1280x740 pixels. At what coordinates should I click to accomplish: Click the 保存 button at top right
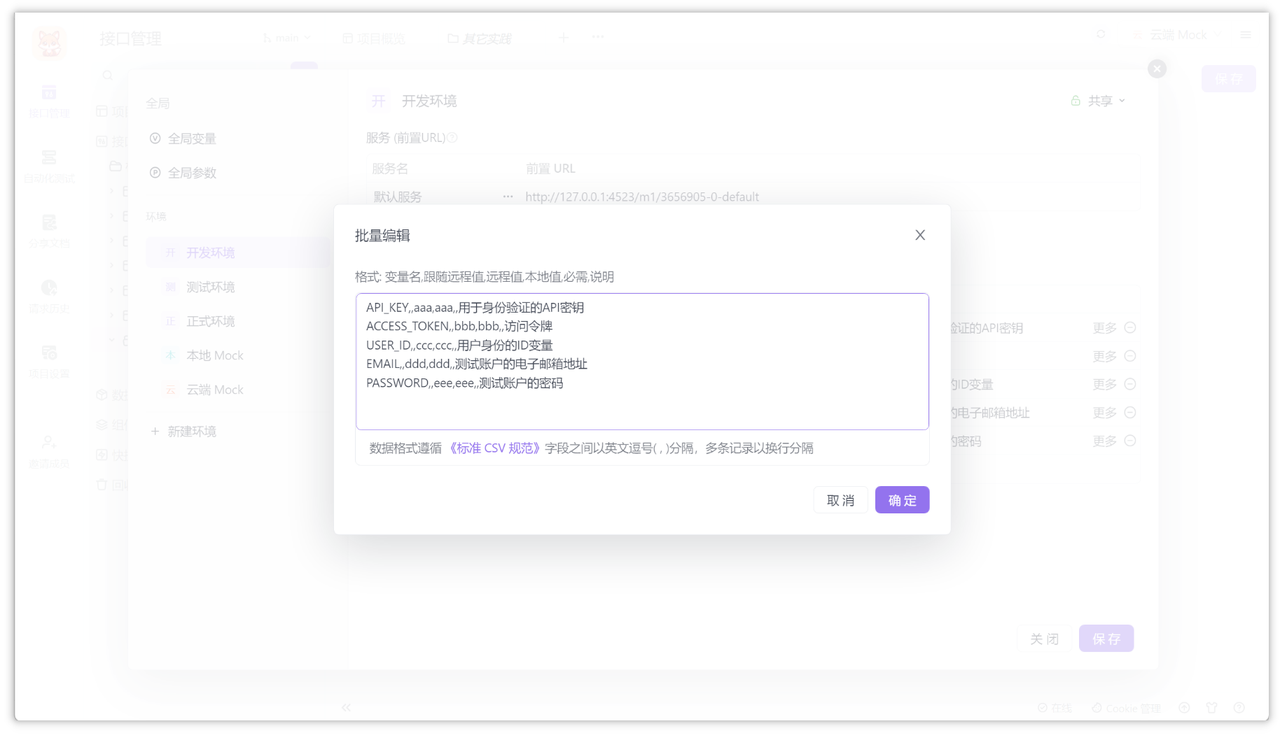click(x=1228, y=78)
